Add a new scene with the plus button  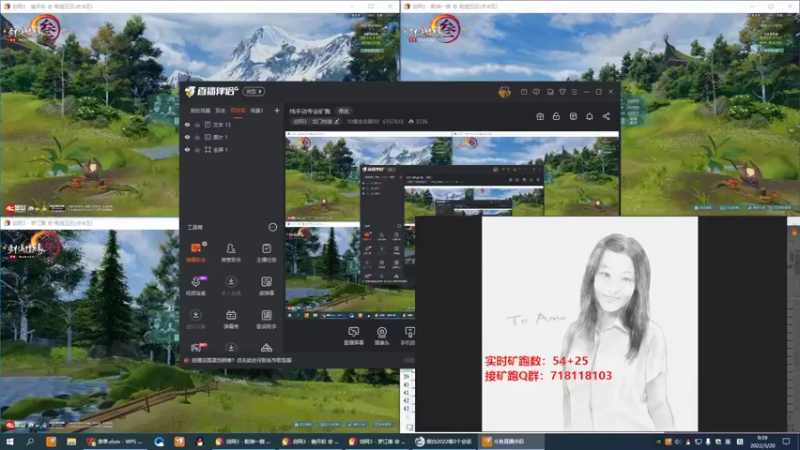point(277,110)
